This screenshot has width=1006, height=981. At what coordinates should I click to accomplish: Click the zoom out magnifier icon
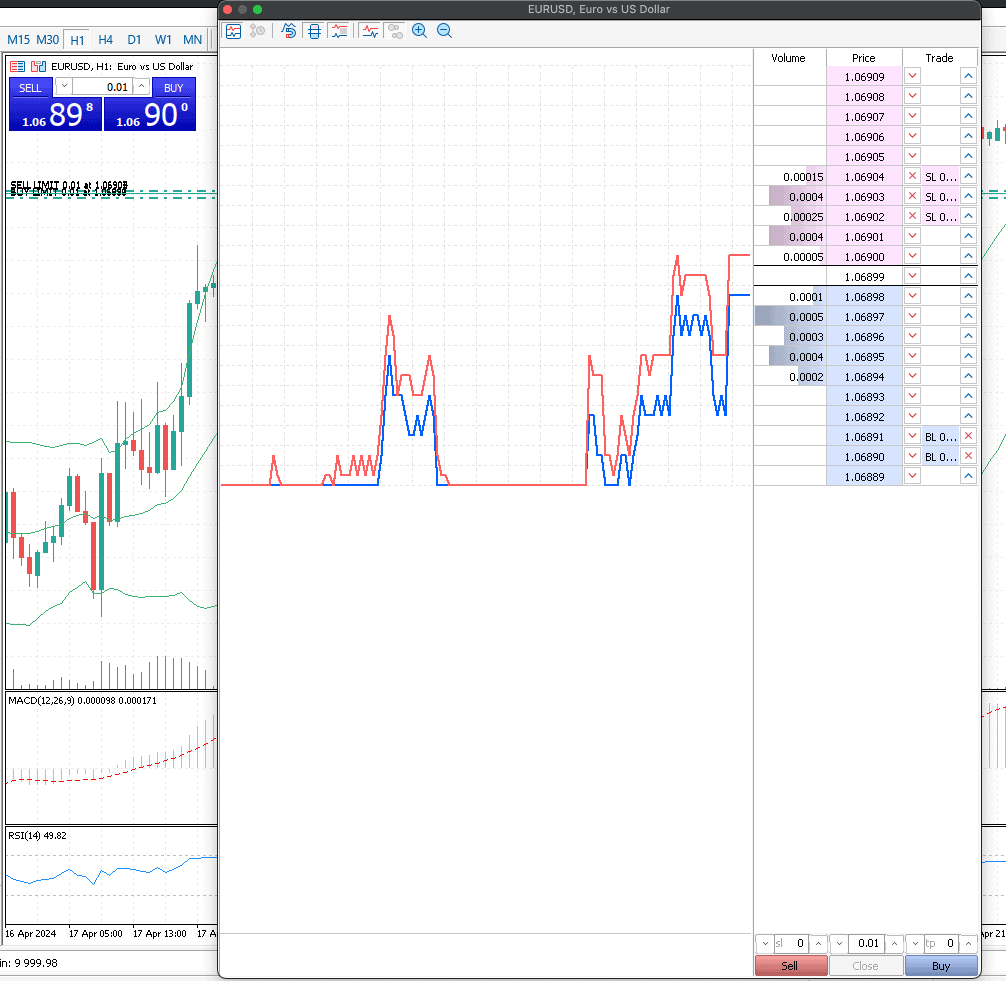point(444,31)
